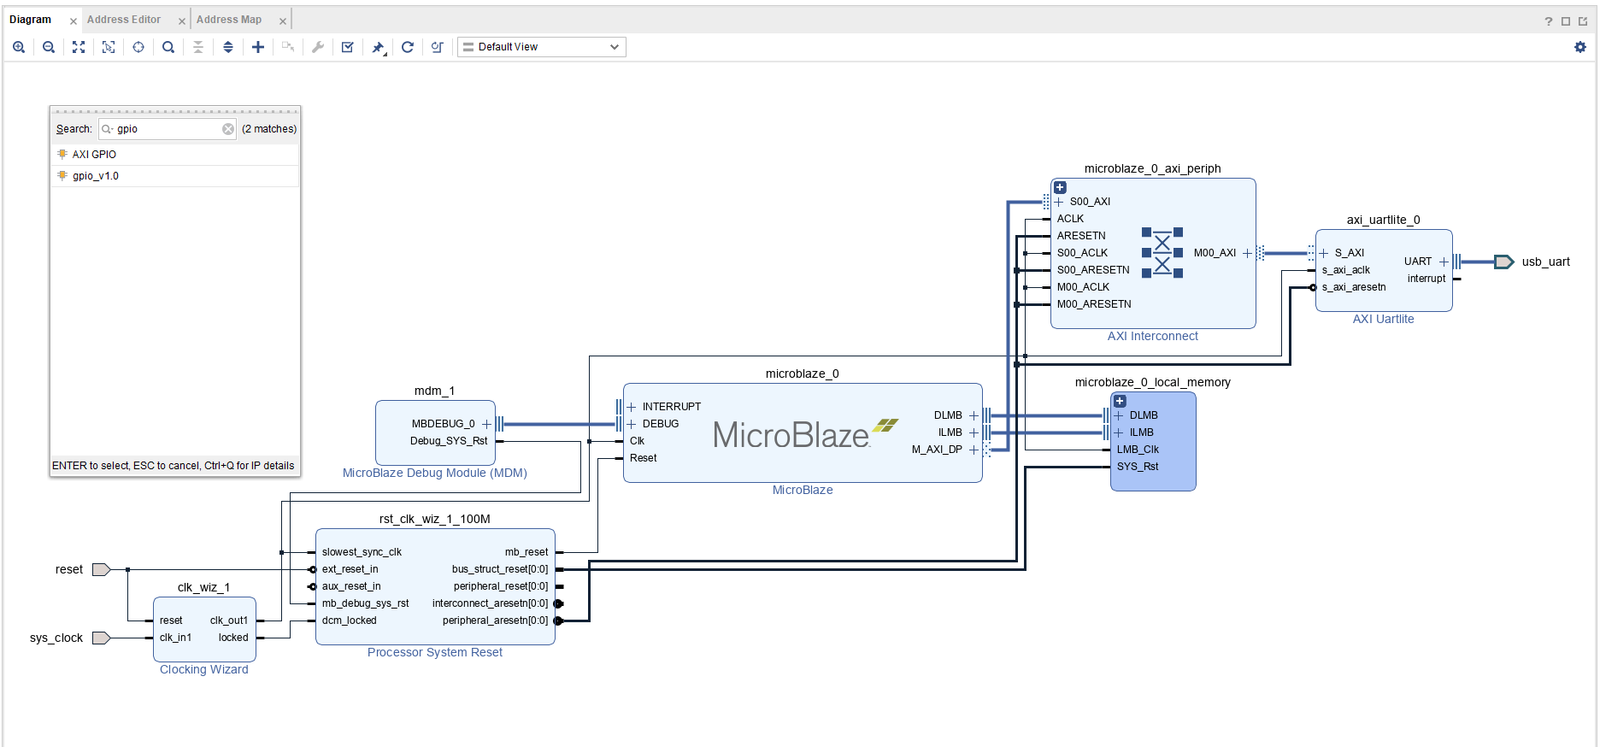Open the Default View dropdown
Viewport: 1600px width, 747px height.
click(x=541, y=47)
